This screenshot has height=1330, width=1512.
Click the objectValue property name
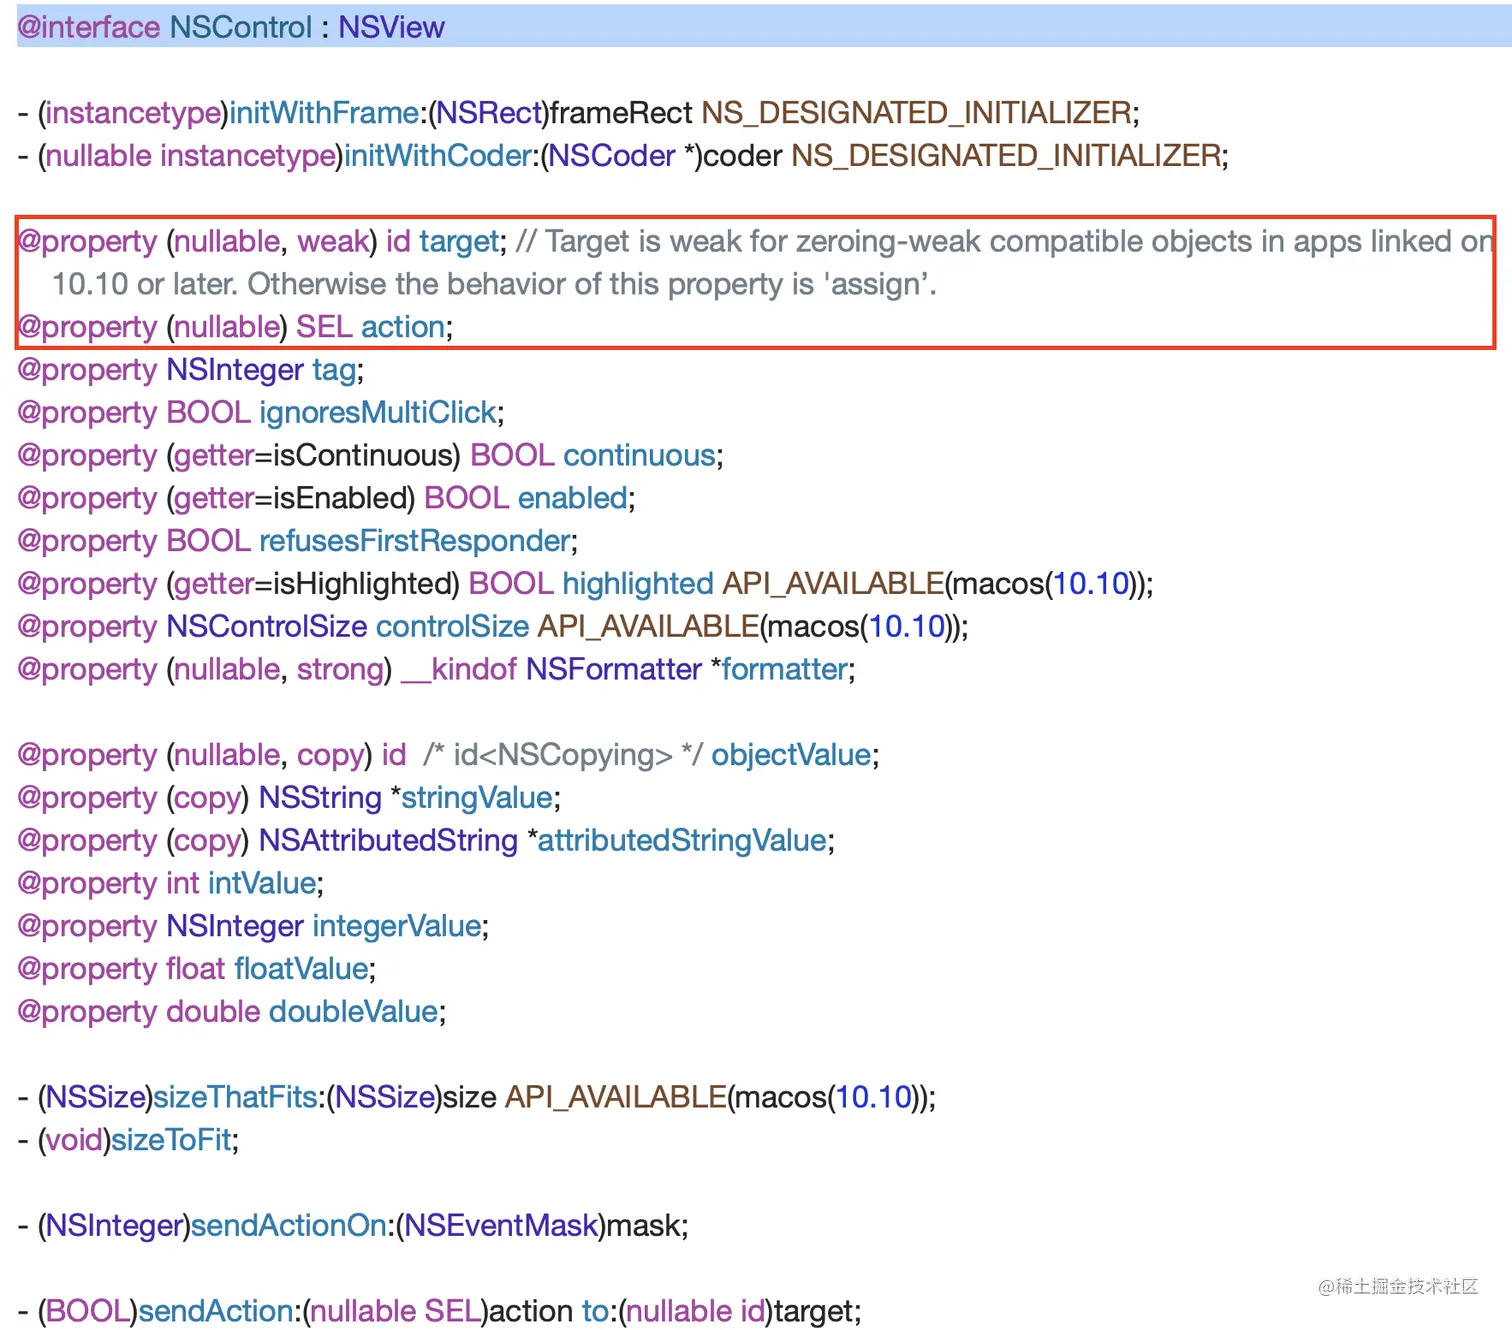click(791, 755)
